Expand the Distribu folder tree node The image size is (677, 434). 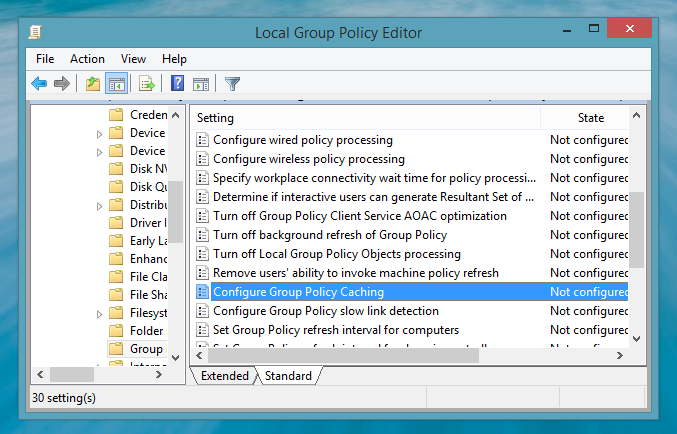99,206
